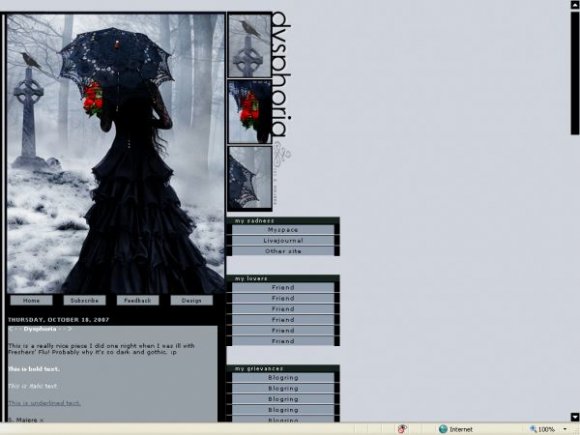Click the scrollbar down arrow
Image resolution: width=580 pixels, height=435 pixels.
pyautogui.click(x=575, y=417)
